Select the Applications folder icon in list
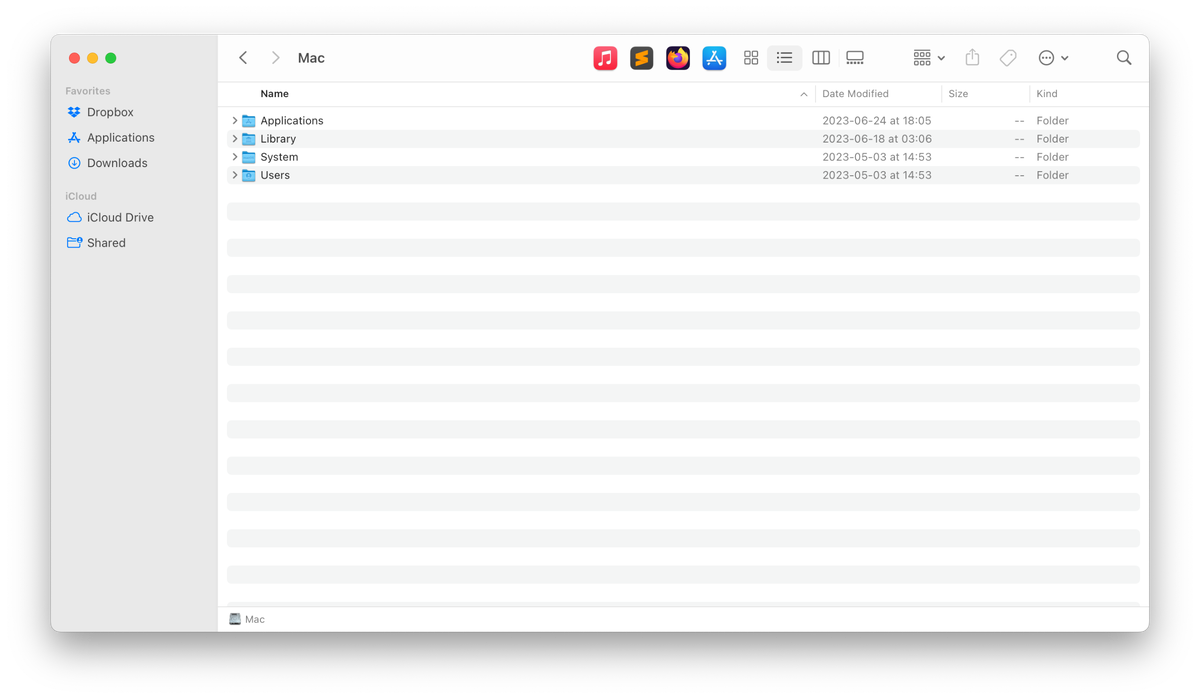The width and height of the screenshot is (1200, 699). click(249, 121)
